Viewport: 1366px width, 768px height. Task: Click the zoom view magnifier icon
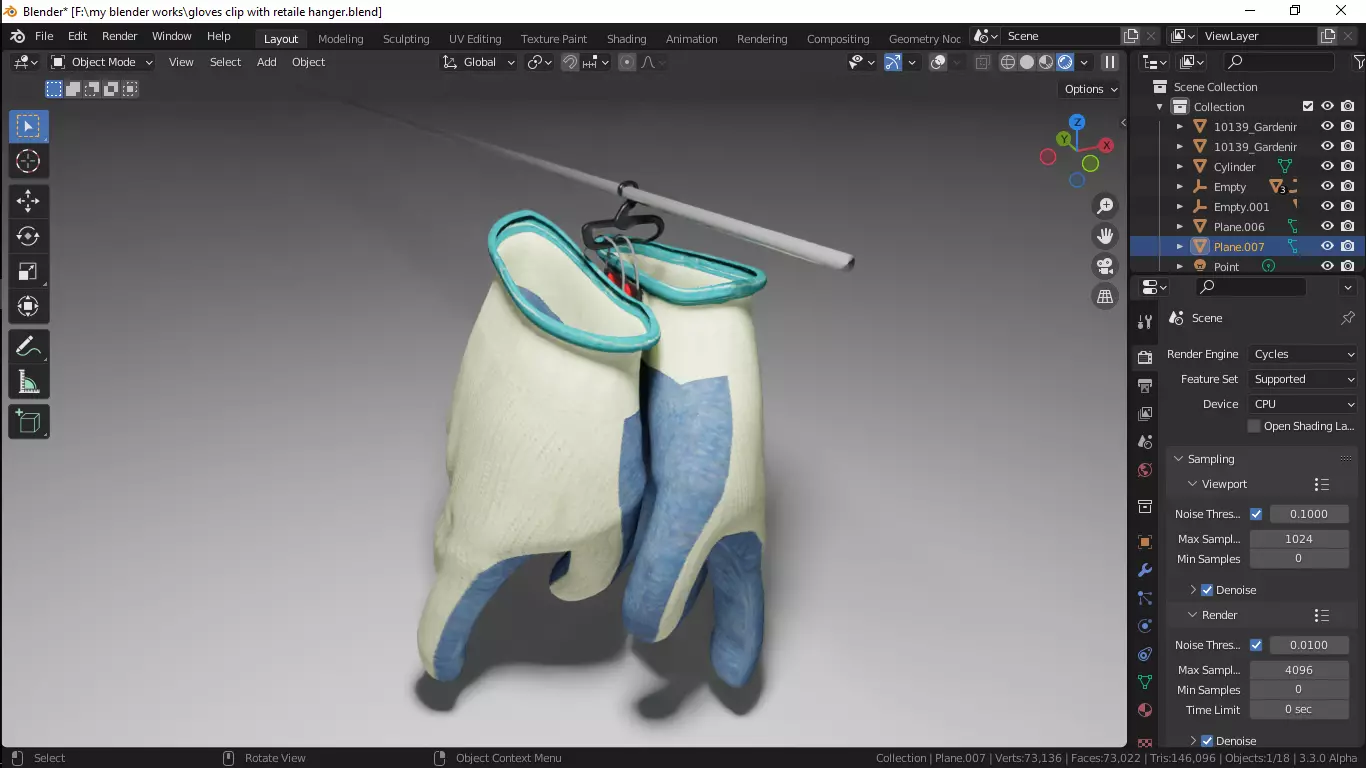pos(1105,206)
